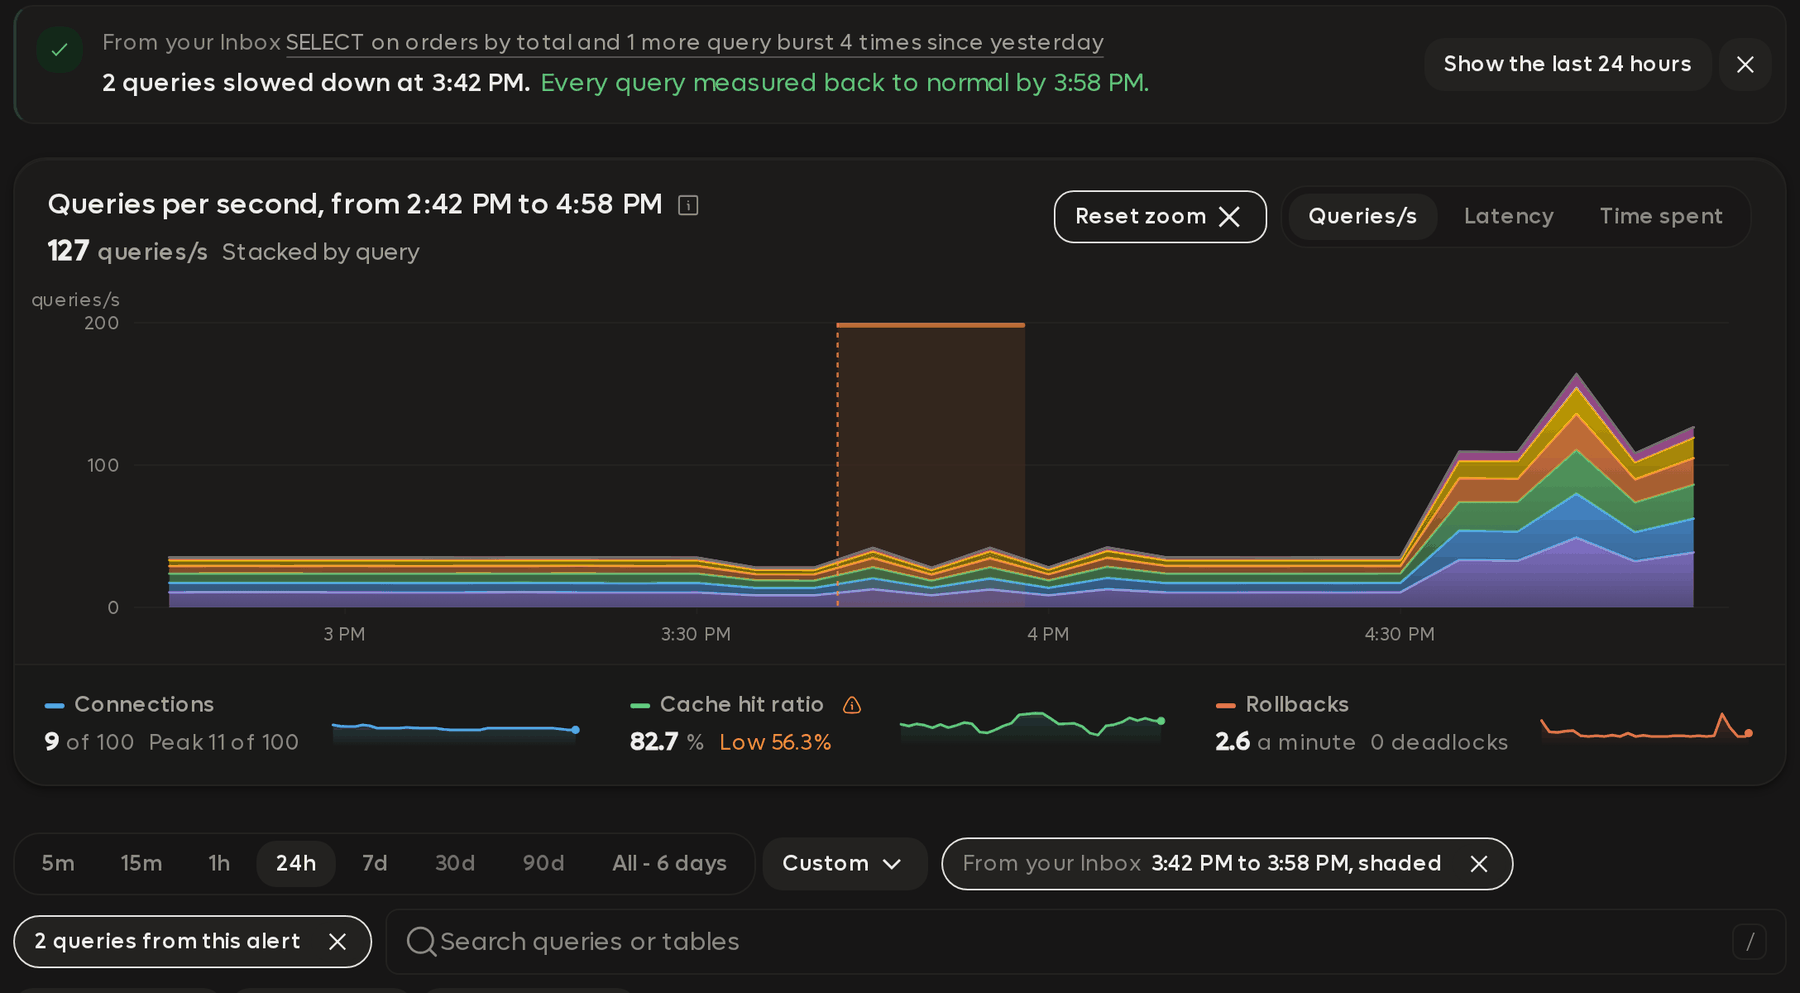This screenshot has width=1800, height=993.
Task: Click the Reset zoom button
Action: click(1160, 217)
